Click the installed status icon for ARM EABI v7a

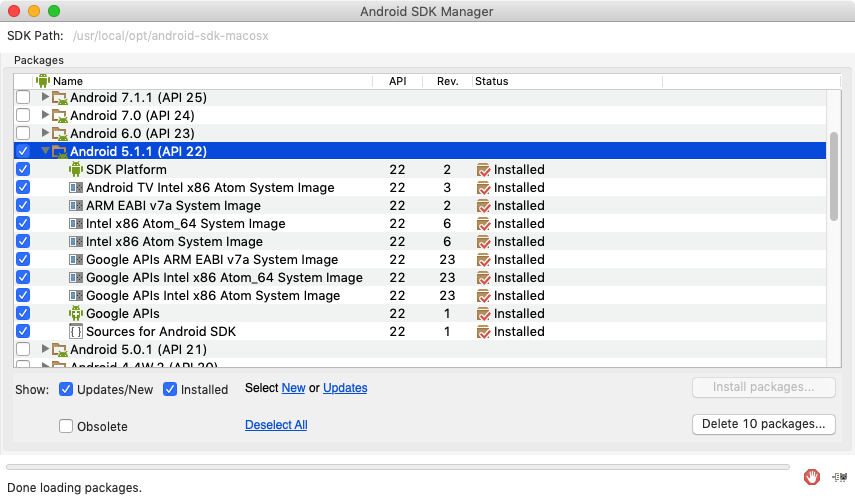coord(483,206)
